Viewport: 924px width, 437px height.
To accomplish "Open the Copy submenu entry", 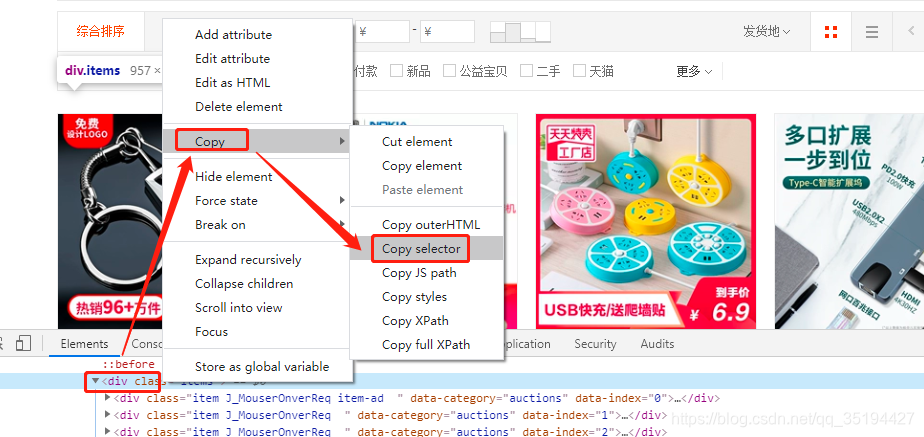I will click(x=258, y=141).
